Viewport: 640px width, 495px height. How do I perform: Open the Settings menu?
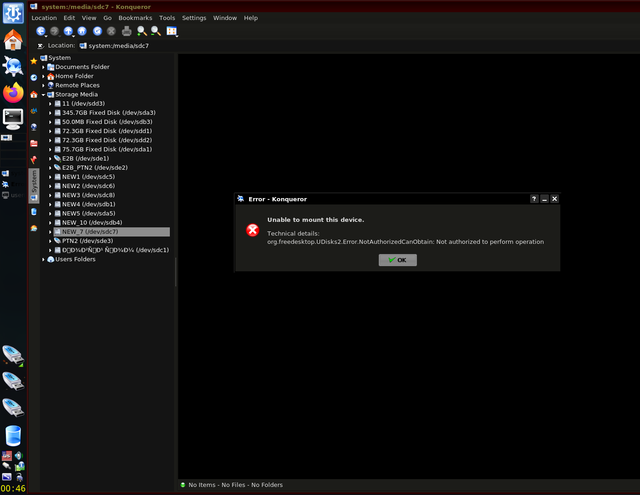click(194, 18)
